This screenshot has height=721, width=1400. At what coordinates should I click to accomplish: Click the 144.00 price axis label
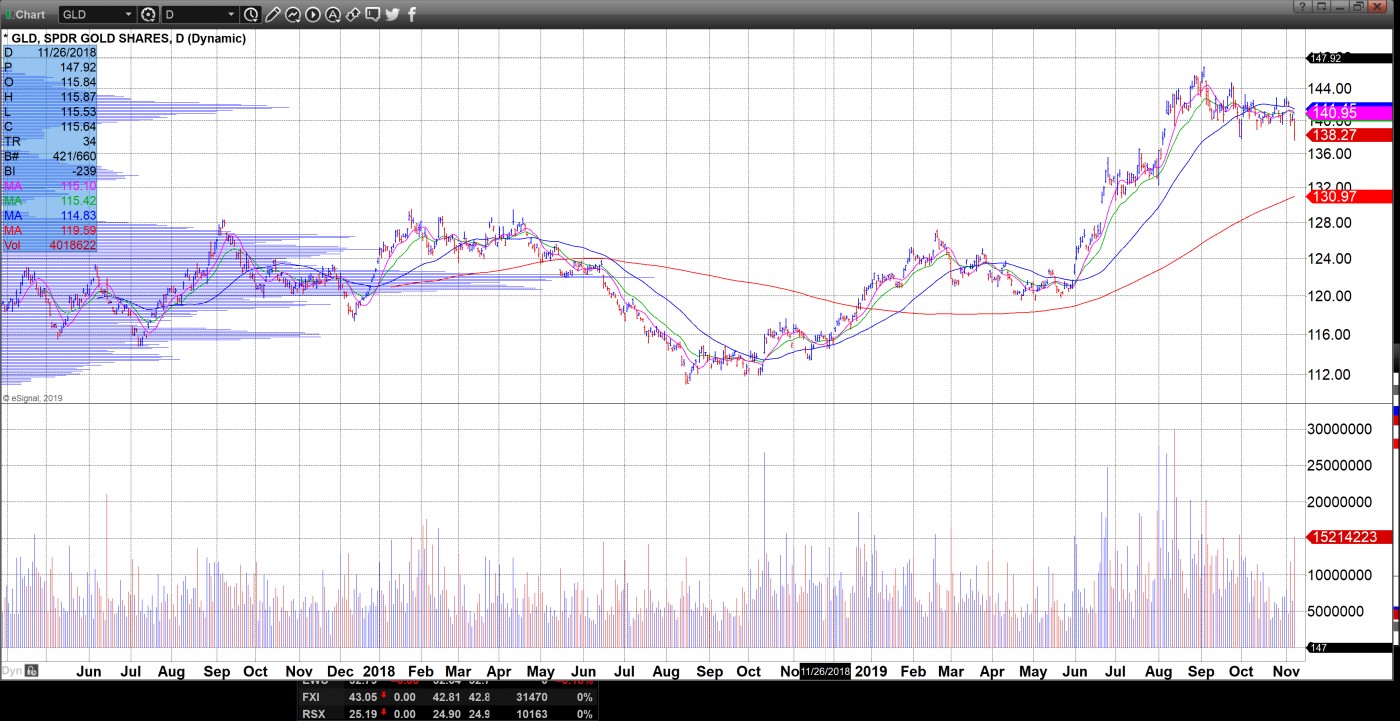1330,89
